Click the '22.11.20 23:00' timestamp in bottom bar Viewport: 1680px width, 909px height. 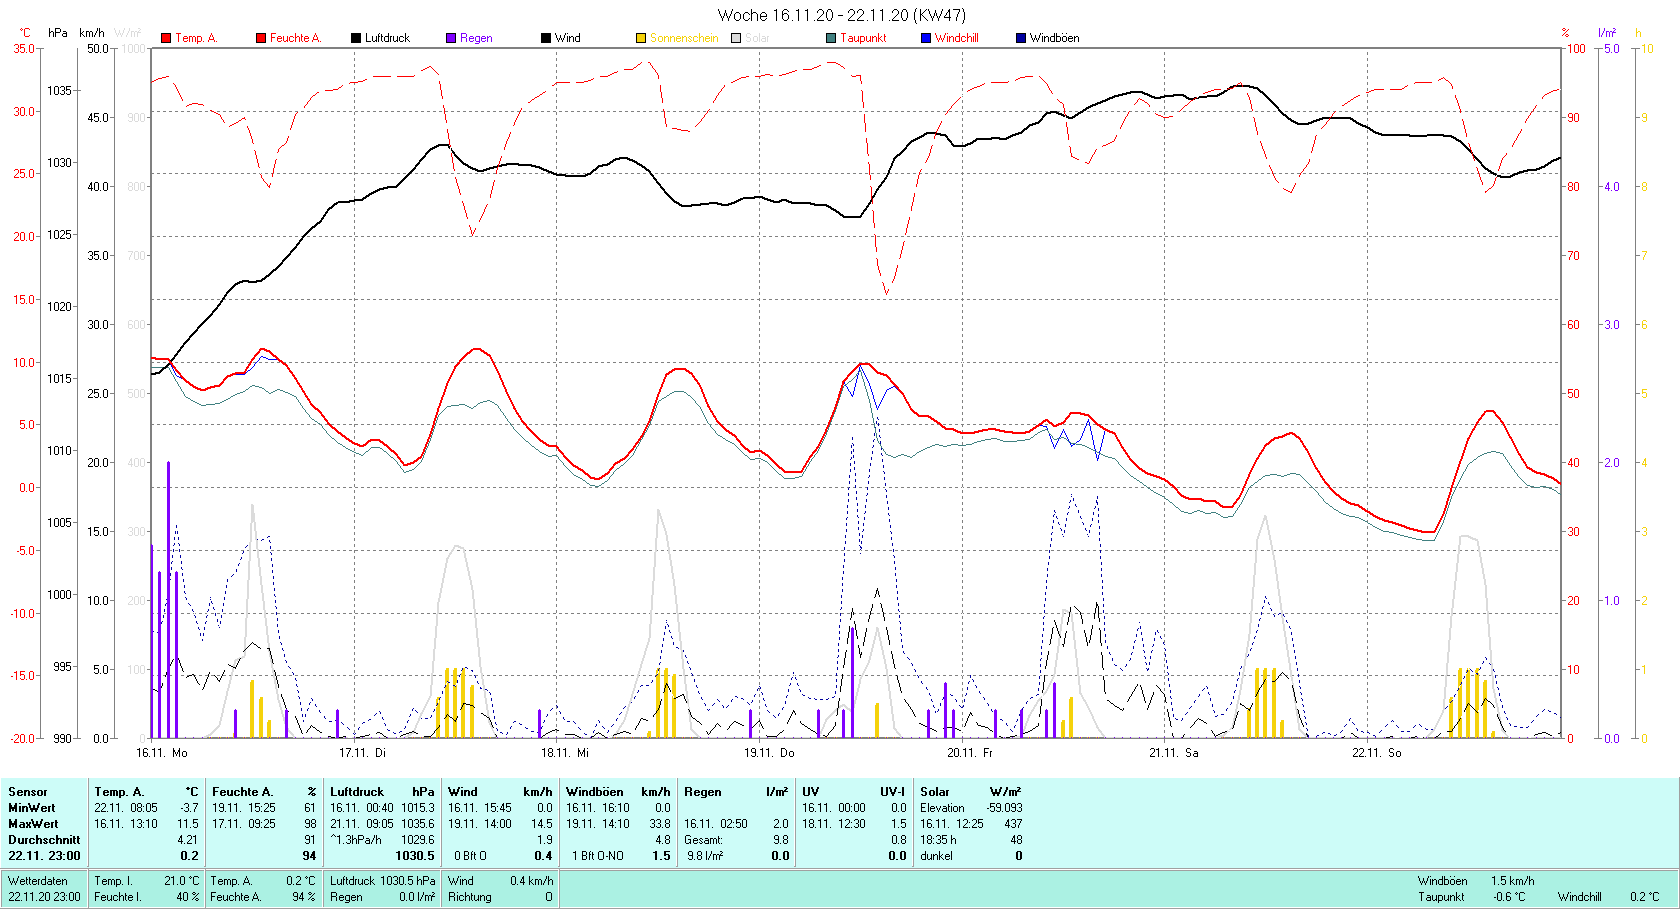(x=44, y=897)
